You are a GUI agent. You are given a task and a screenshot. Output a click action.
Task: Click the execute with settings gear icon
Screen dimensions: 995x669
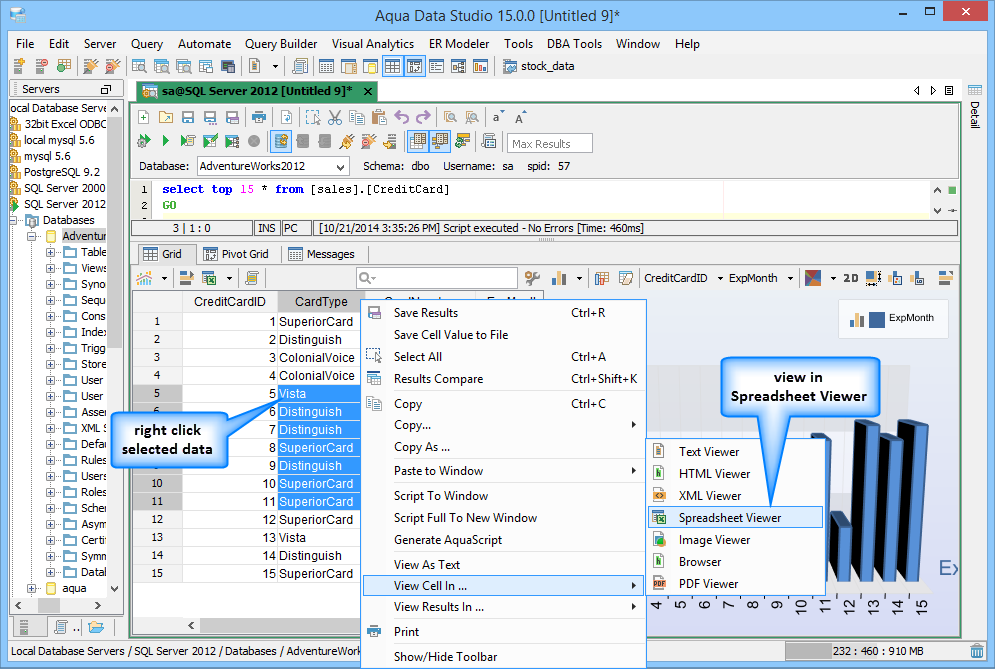(x=144, y=141)
